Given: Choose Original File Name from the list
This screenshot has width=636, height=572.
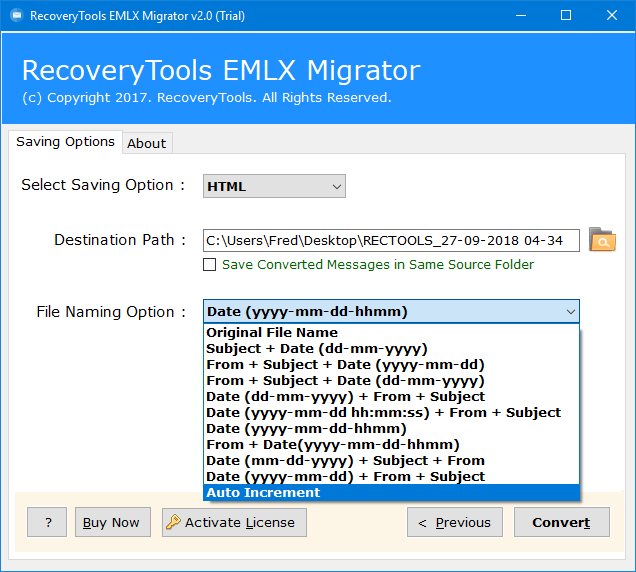Looking at the screenshot, I should [x=391, y=333].
